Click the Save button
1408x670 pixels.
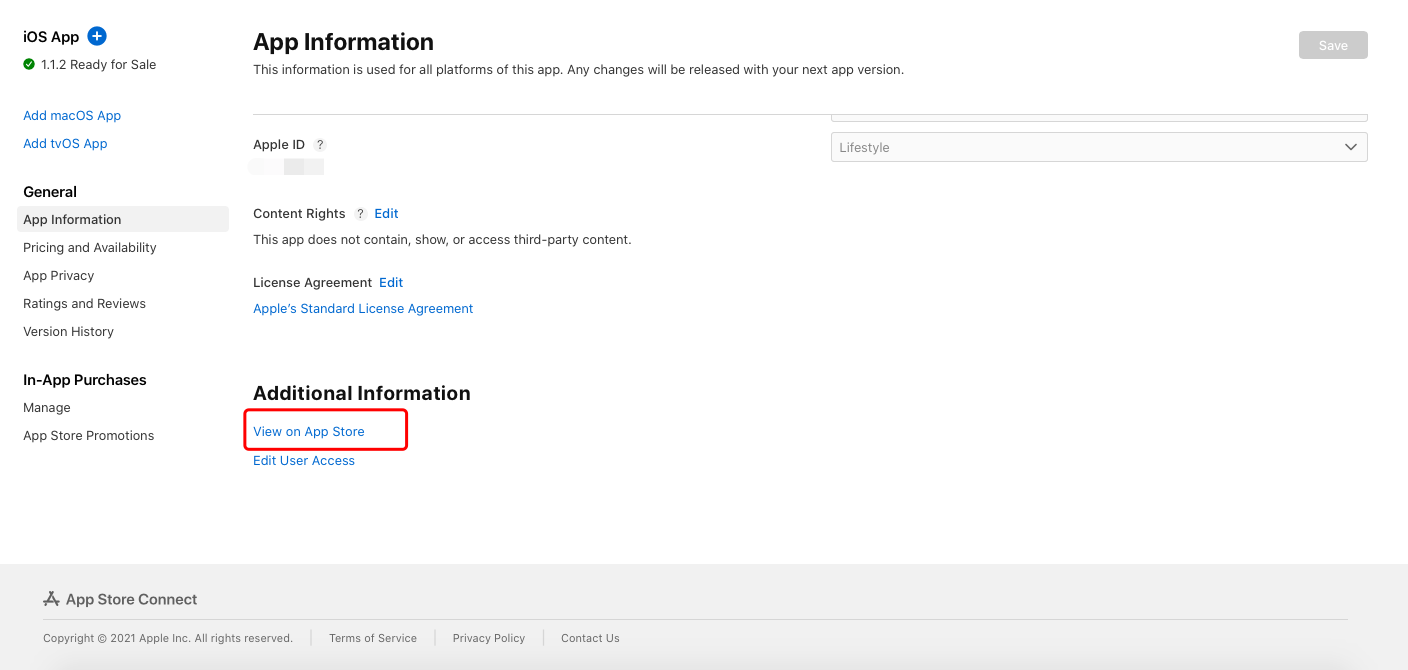(x=1333, y=45)
